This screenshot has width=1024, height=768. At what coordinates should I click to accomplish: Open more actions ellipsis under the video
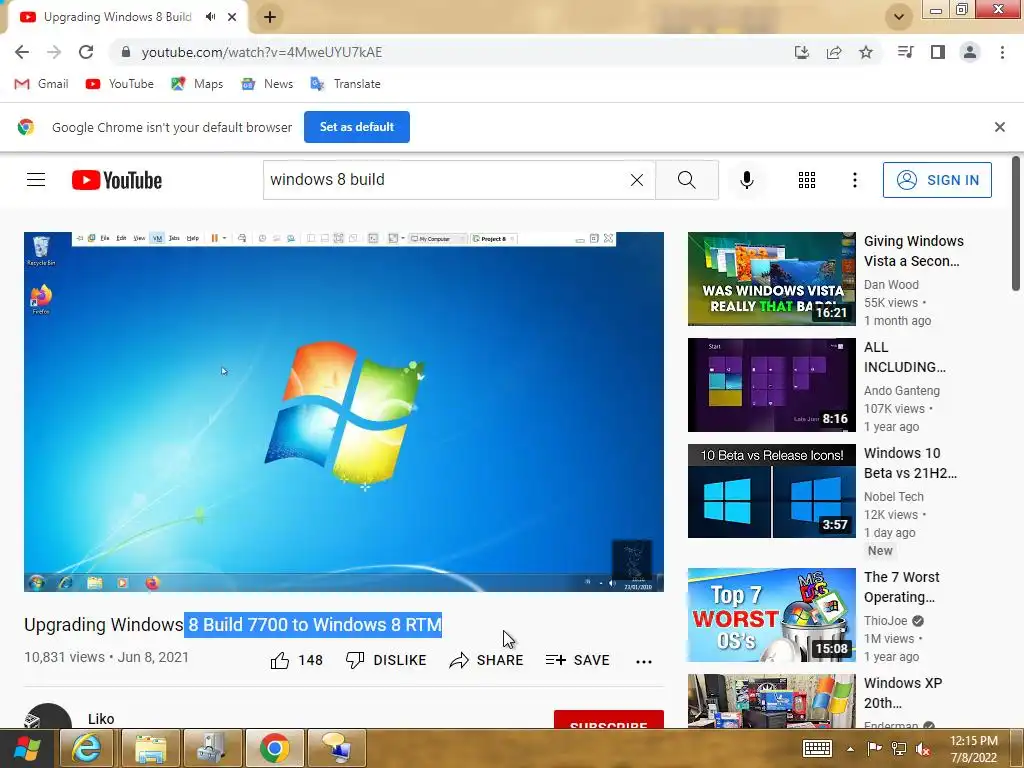(644, 662)
